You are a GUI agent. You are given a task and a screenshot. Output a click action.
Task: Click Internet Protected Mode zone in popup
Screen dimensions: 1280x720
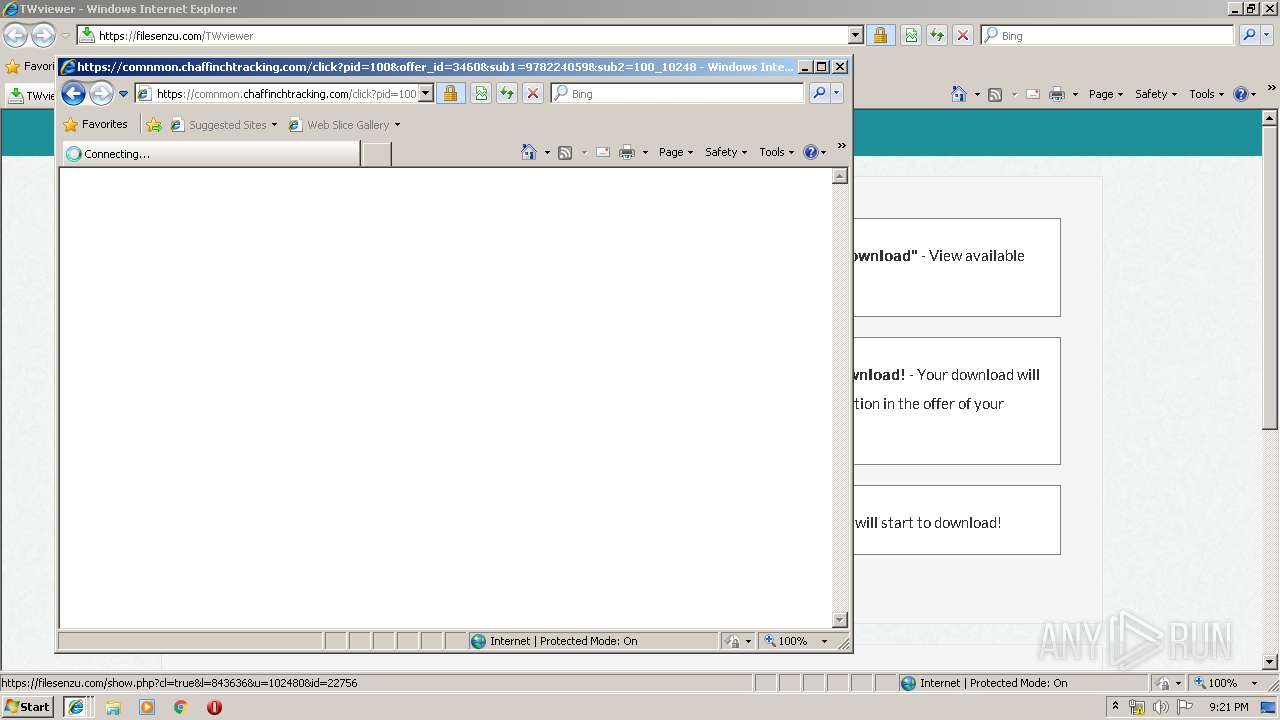(592, 641)
